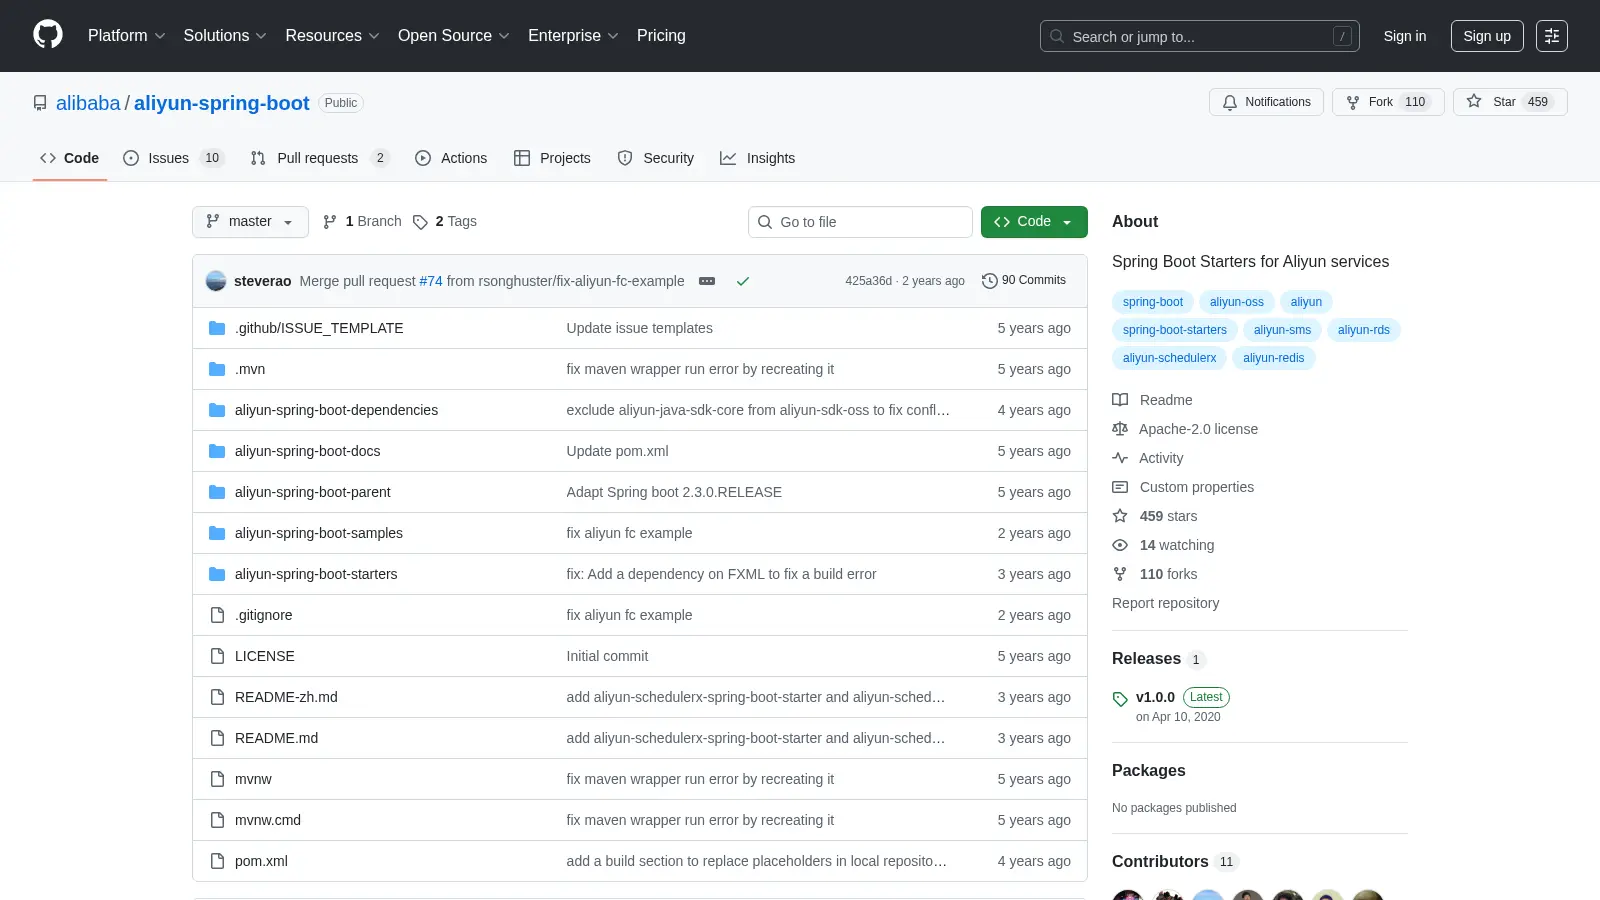
Task: Switch to the Insights tab
Action: pos(757,158)
